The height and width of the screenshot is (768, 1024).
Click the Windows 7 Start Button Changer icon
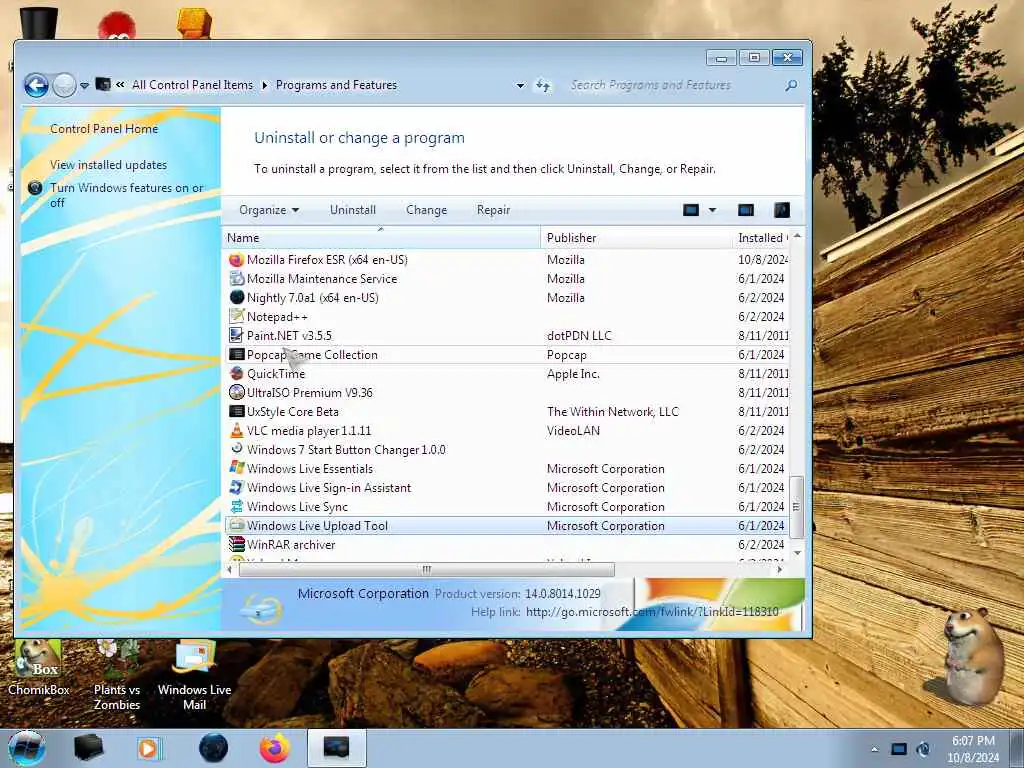236,449
